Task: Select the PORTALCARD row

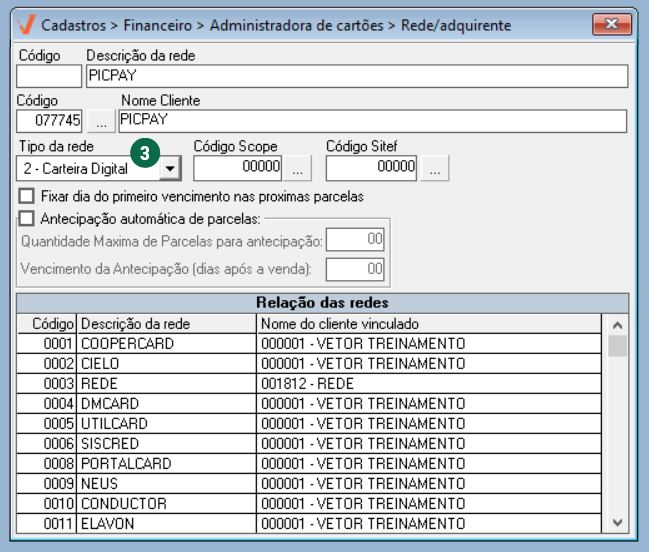Action: point(309,463)
